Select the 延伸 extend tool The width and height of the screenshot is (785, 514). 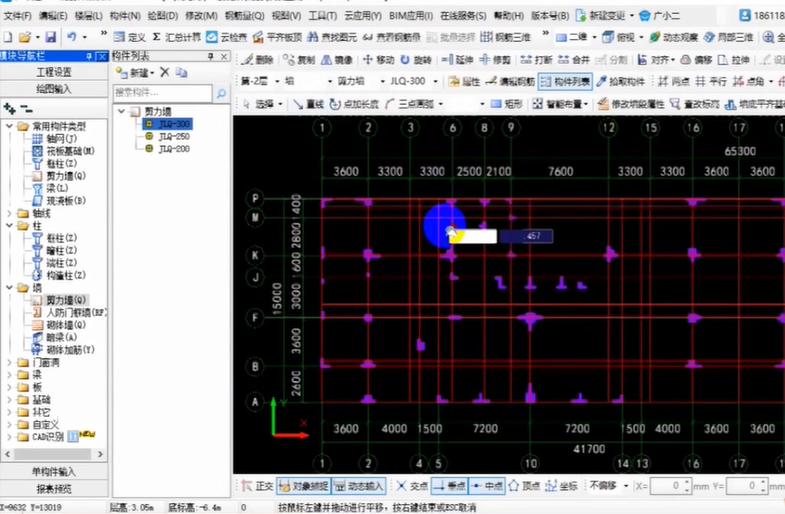point(457,60)
